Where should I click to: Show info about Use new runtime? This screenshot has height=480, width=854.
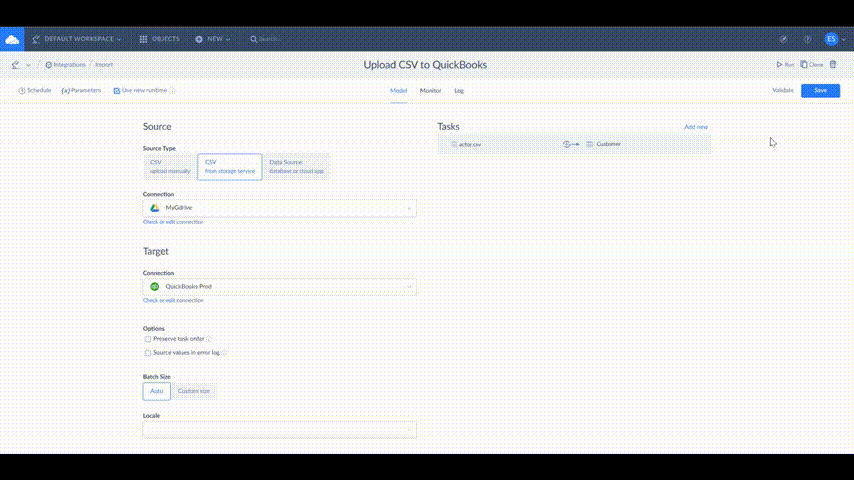[172, 91]
